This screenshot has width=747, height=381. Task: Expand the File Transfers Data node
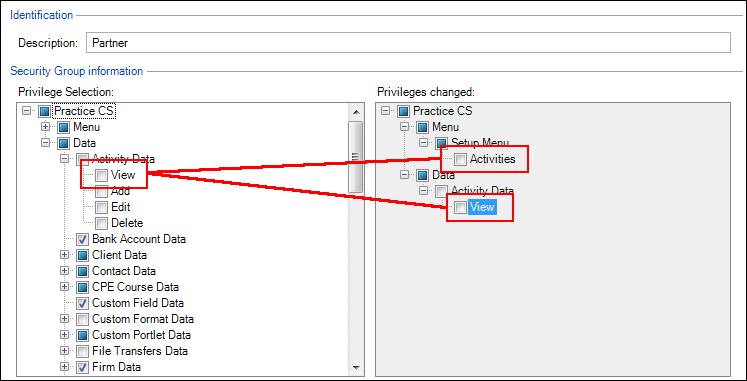coord(65,351)
